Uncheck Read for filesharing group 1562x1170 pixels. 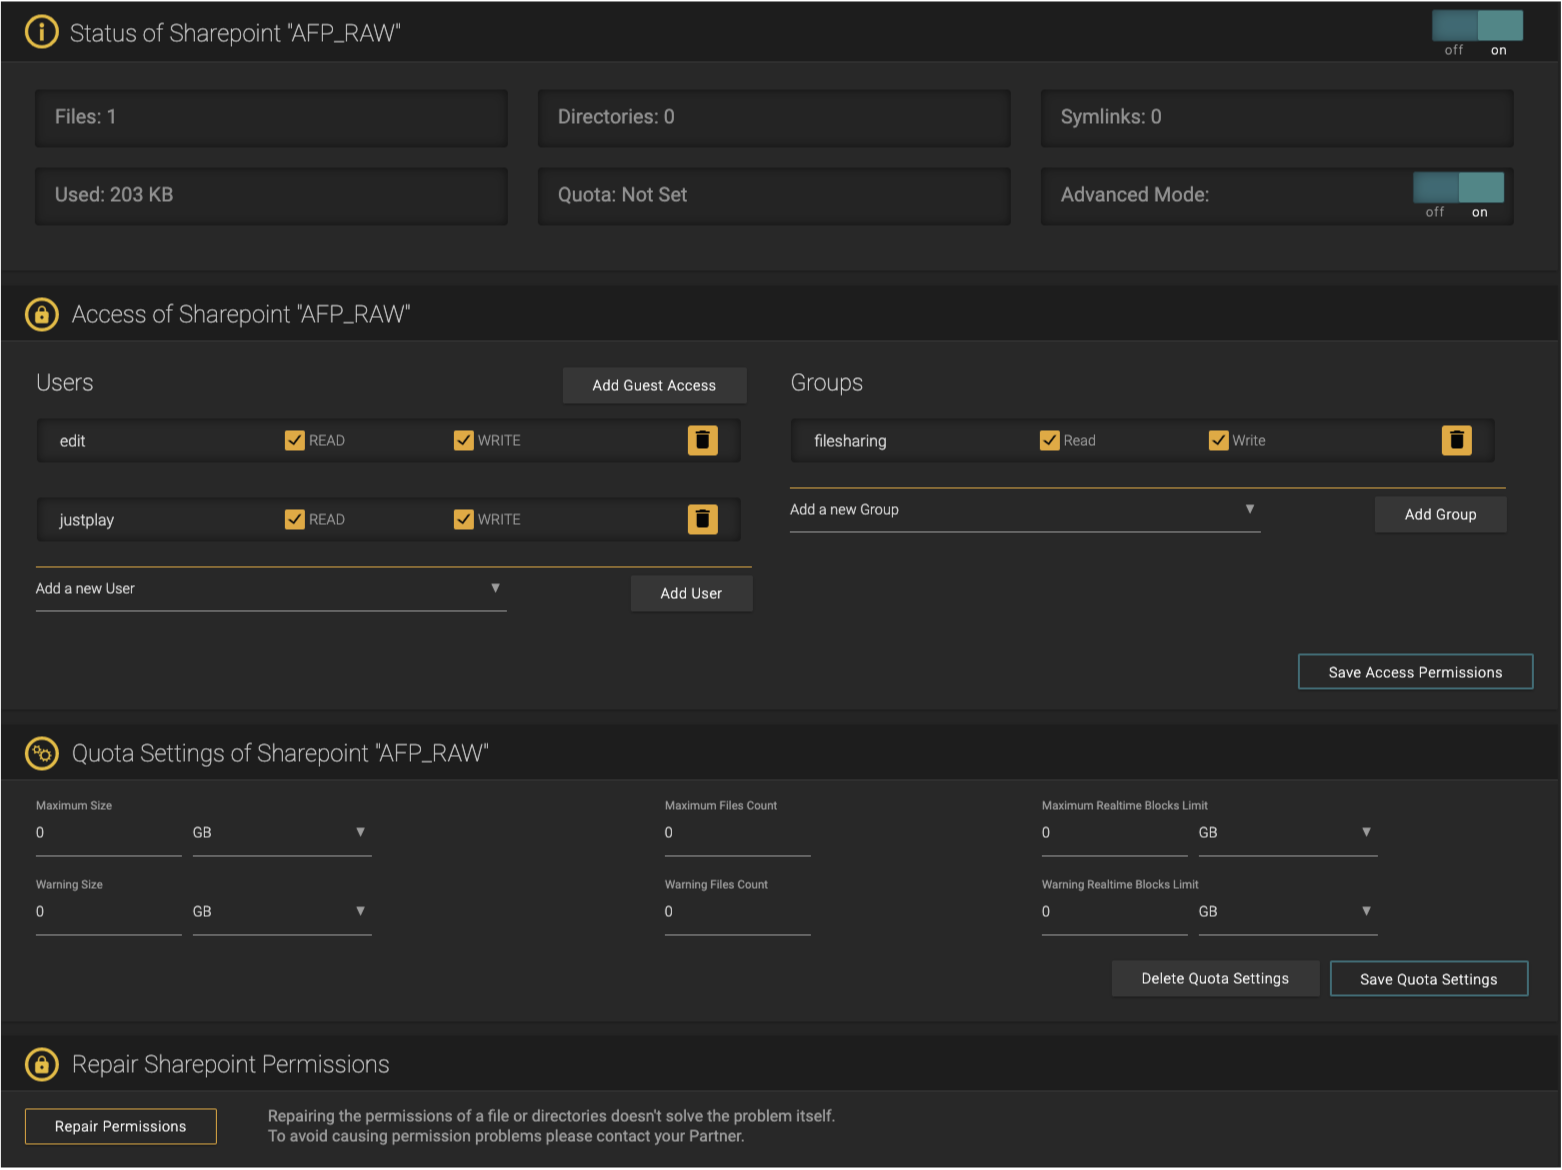pos(1049,440)
